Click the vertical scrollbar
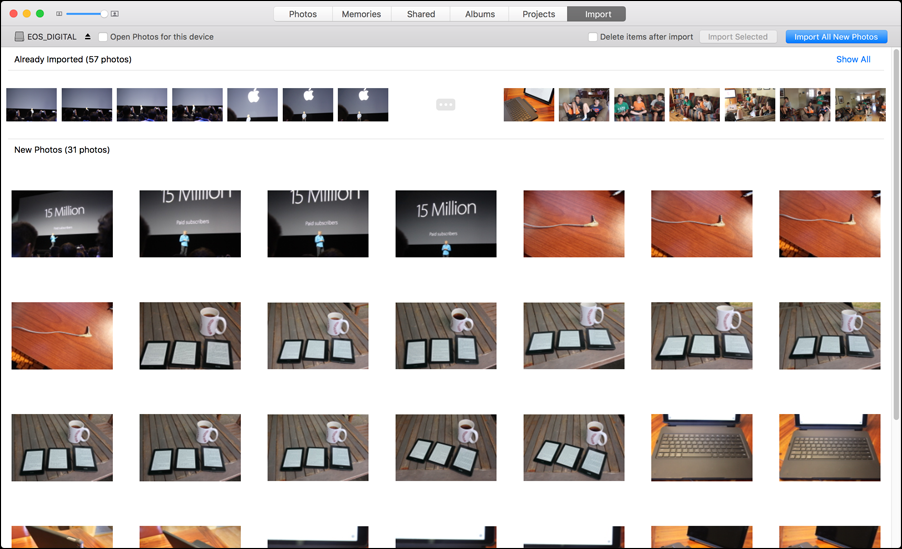The image size is (902, 549). (896, 235)
